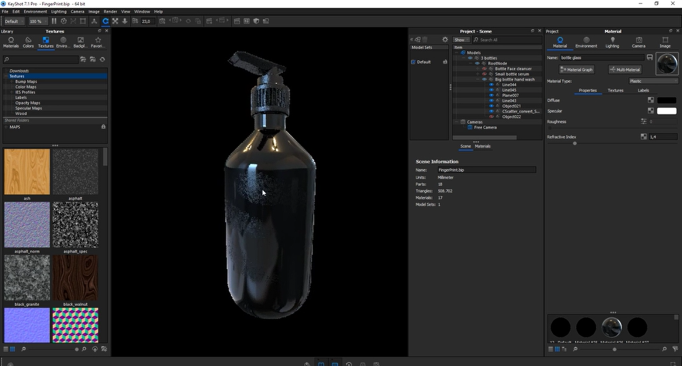
Task: Open the Render menu
Action: coord(110,11)
